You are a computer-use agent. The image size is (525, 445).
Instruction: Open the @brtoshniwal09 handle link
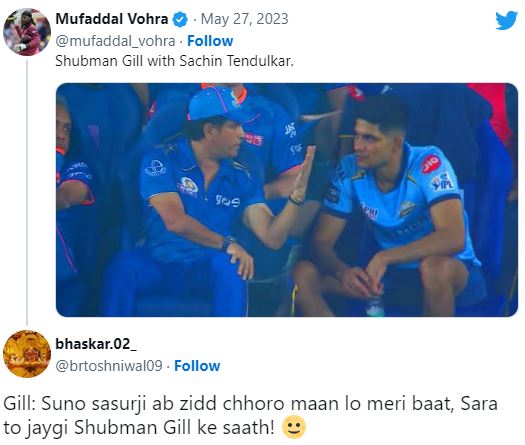click(109, 366)
